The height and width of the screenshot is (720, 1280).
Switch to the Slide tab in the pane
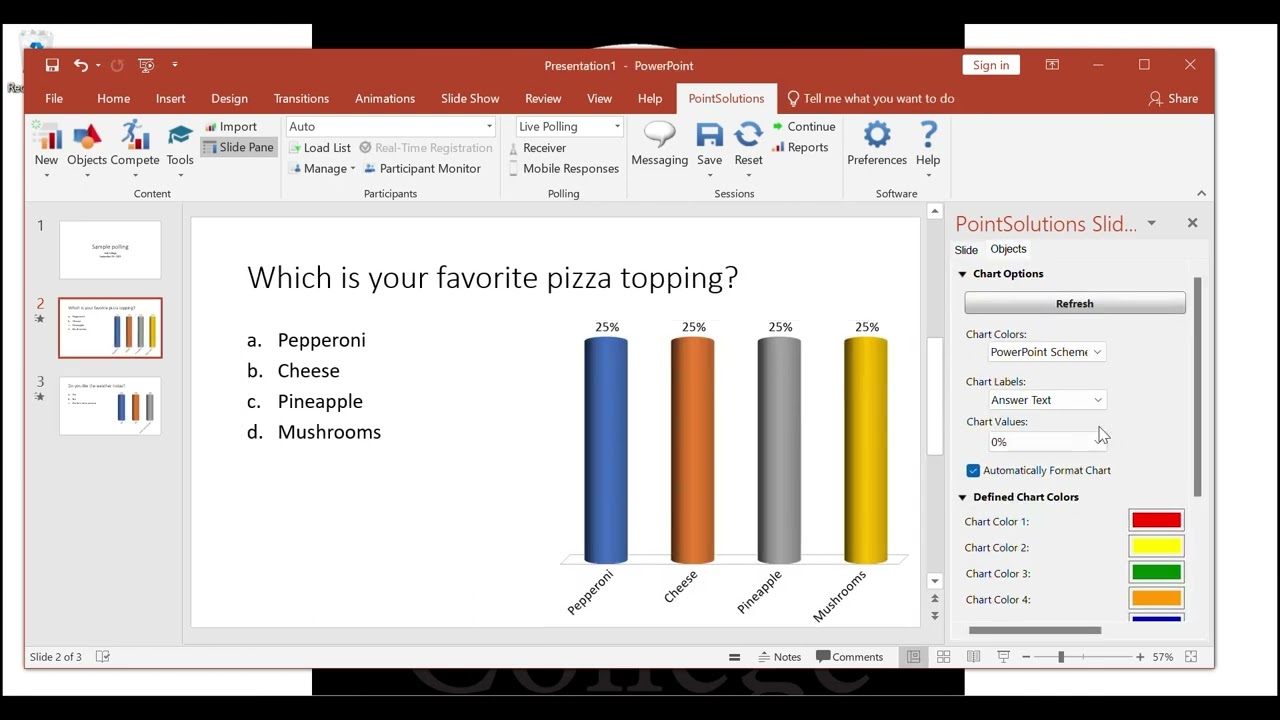(x=966, y=250)
